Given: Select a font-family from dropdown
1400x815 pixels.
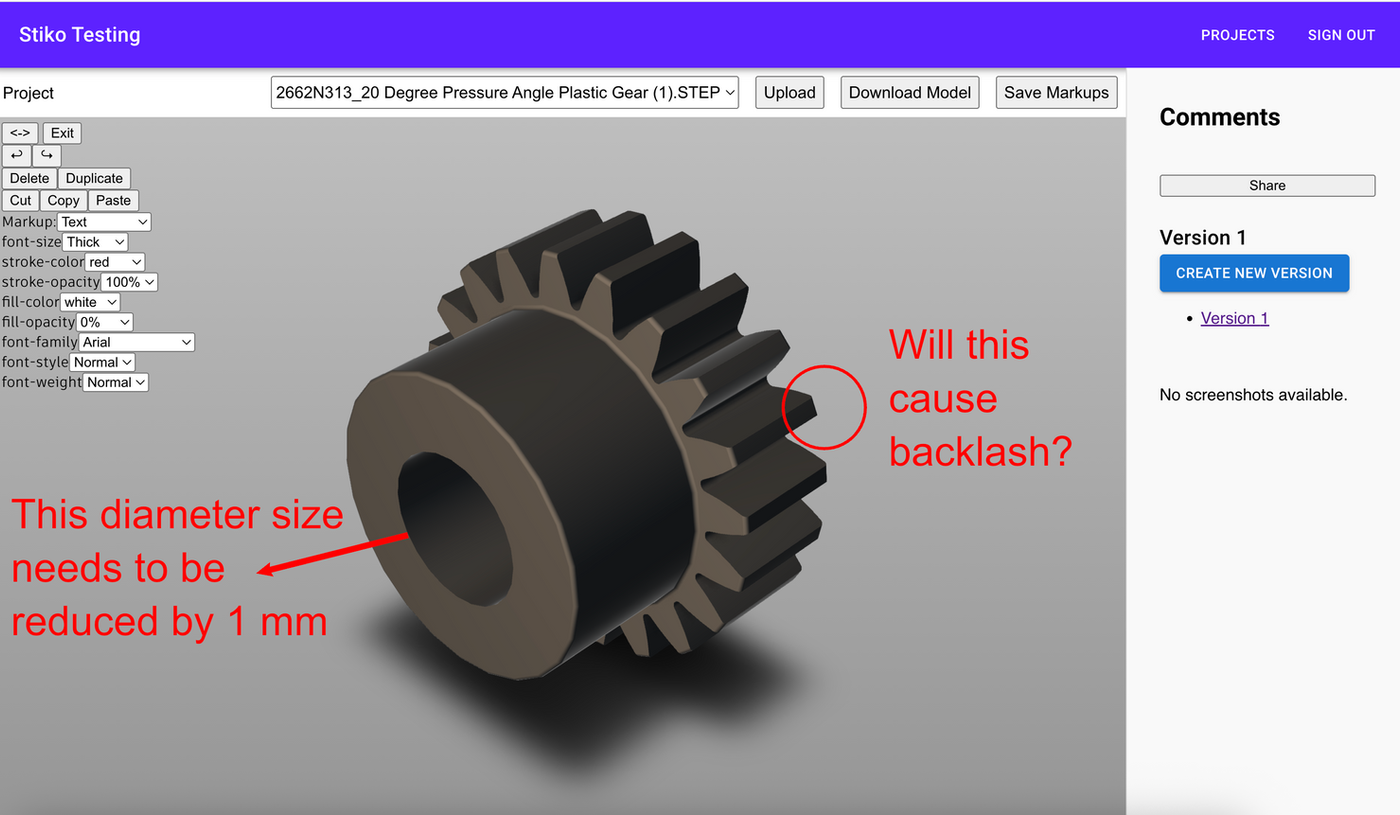Looking at the screenshot, I should click(x=136, y=342).
